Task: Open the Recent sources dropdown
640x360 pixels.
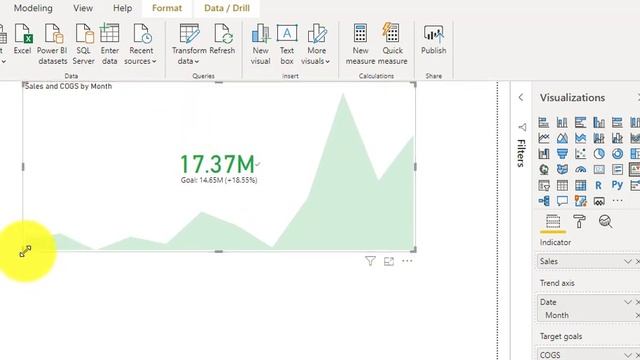Action: click(x=140, y=44)
